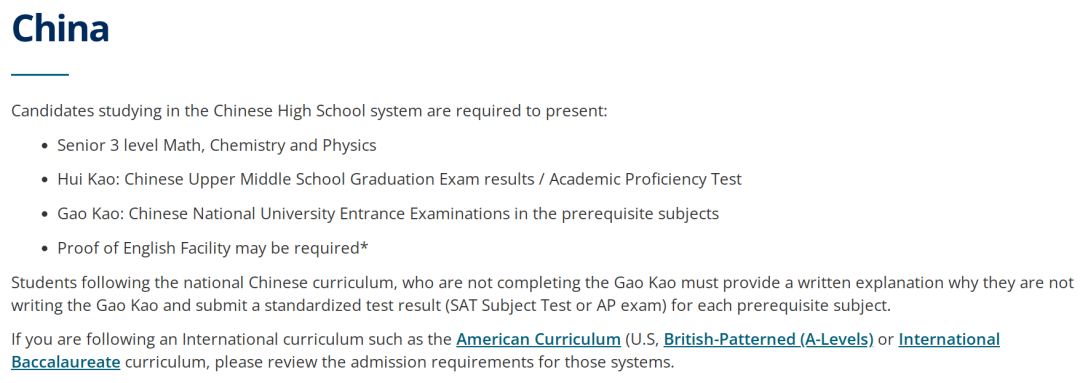This screenshot has width=1080, height=383.
Task: Click the 'Students following the national Chinese curriculum' paragraph
Action: click(542, 293)
